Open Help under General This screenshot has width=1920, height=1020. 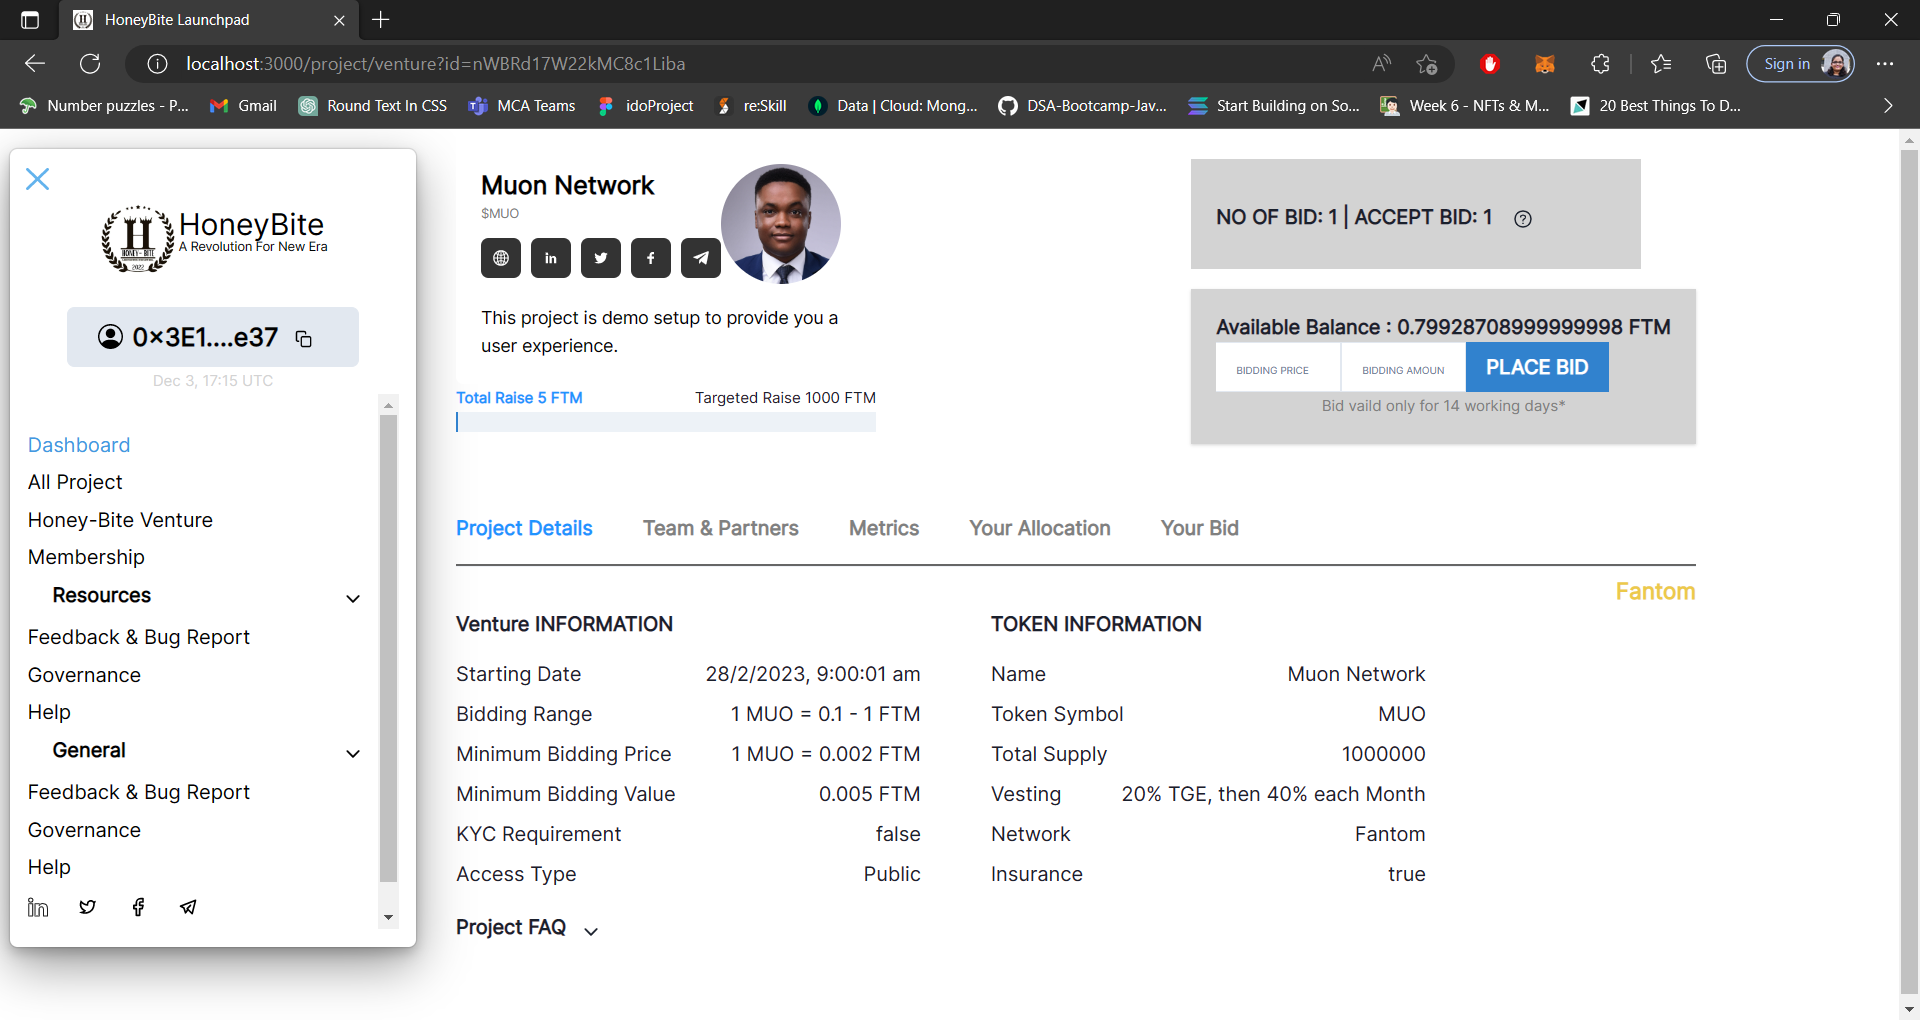pyautogui.click(x=49, y=867)
